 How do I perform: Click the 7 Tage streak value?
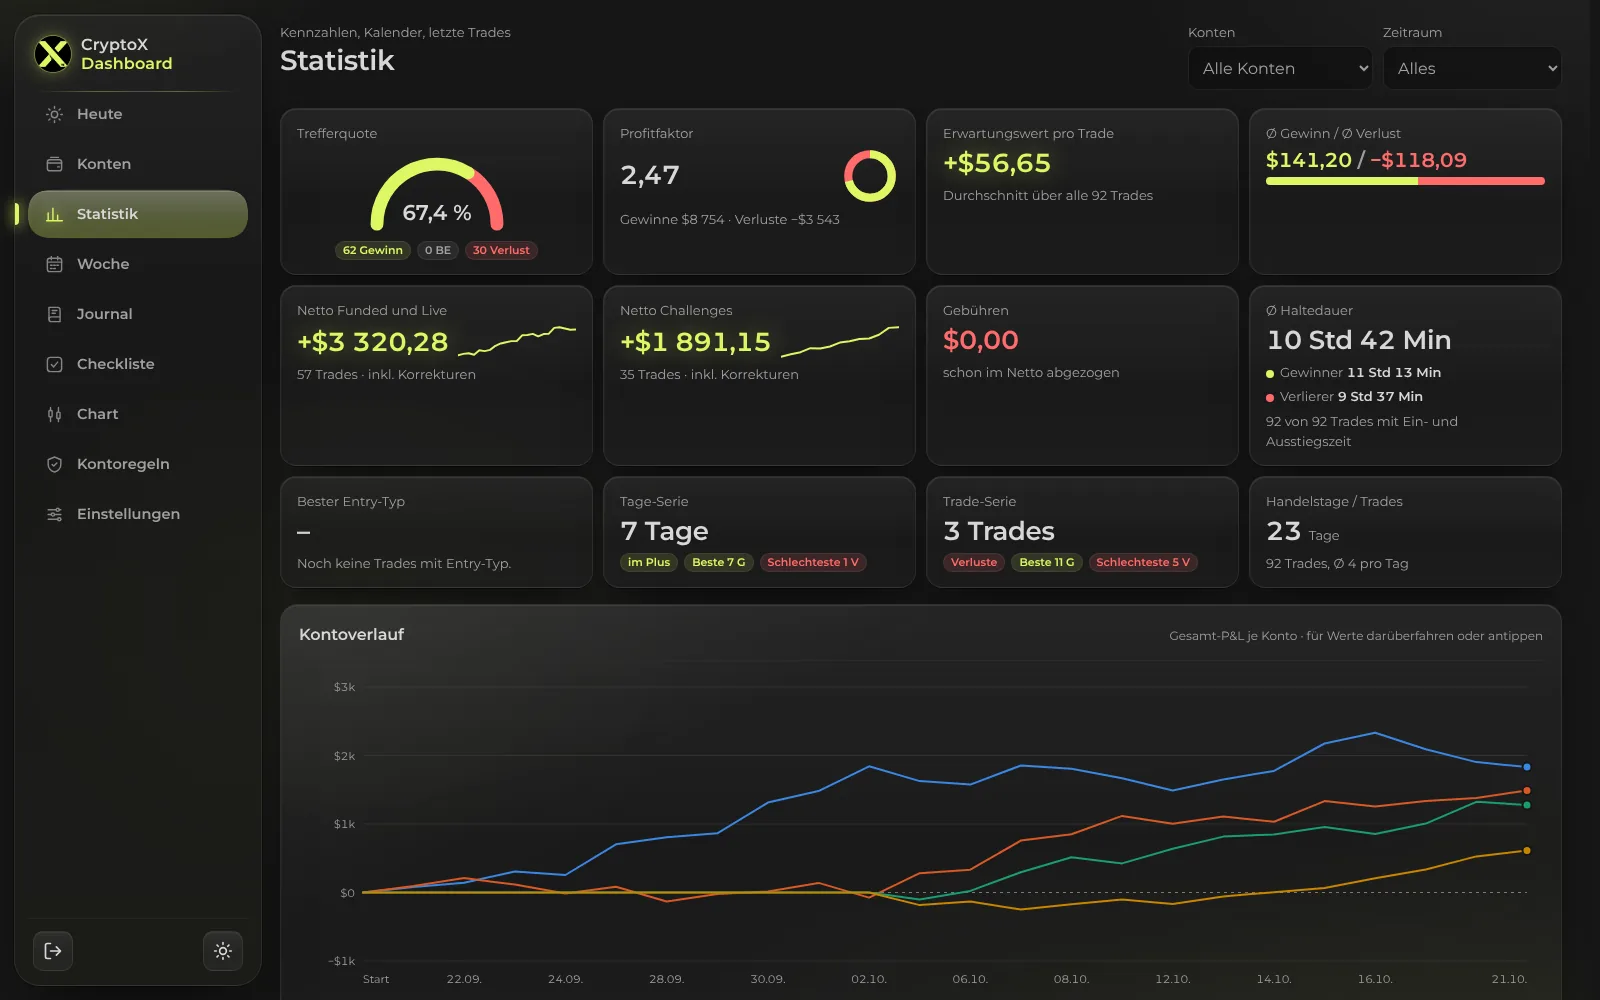coord(664,531)
